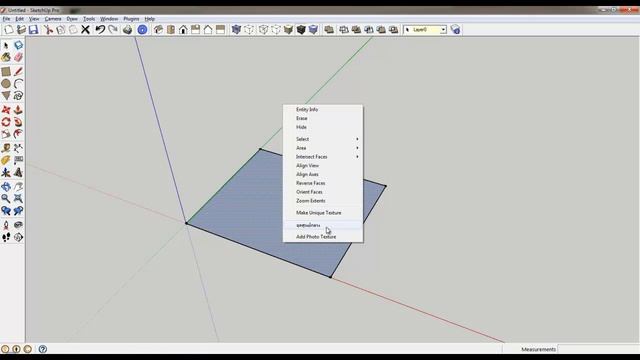Viewport: 640px width, 360px height.
Task: Enable Shaded face style
Action: coord(289,29)
